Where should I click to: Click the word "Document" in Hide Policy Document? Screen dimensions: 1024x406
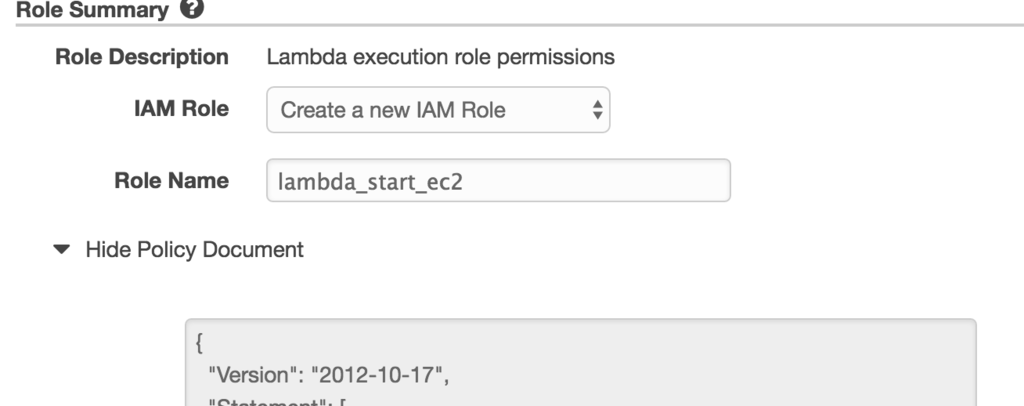coord(256,250)
